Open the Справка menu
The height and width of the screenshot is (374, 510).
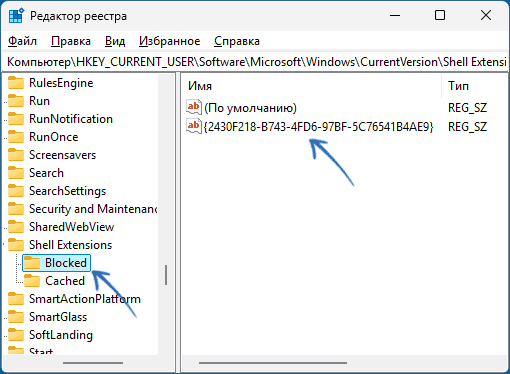click(237, 41)
